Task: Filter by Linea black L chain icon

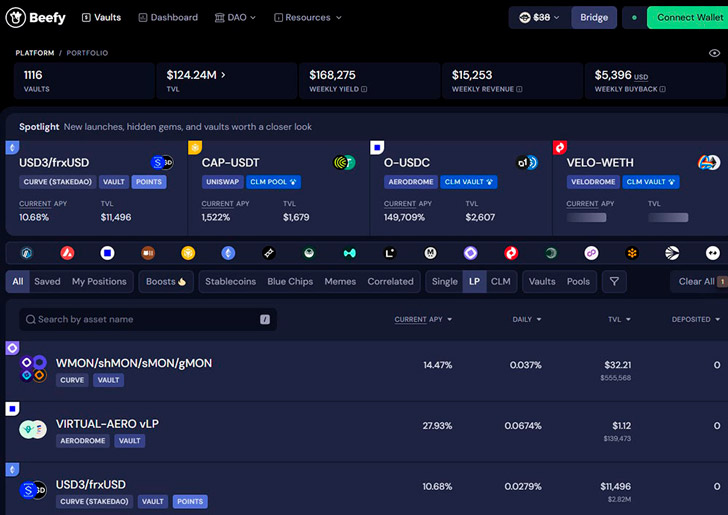Action: coord(390,253)
